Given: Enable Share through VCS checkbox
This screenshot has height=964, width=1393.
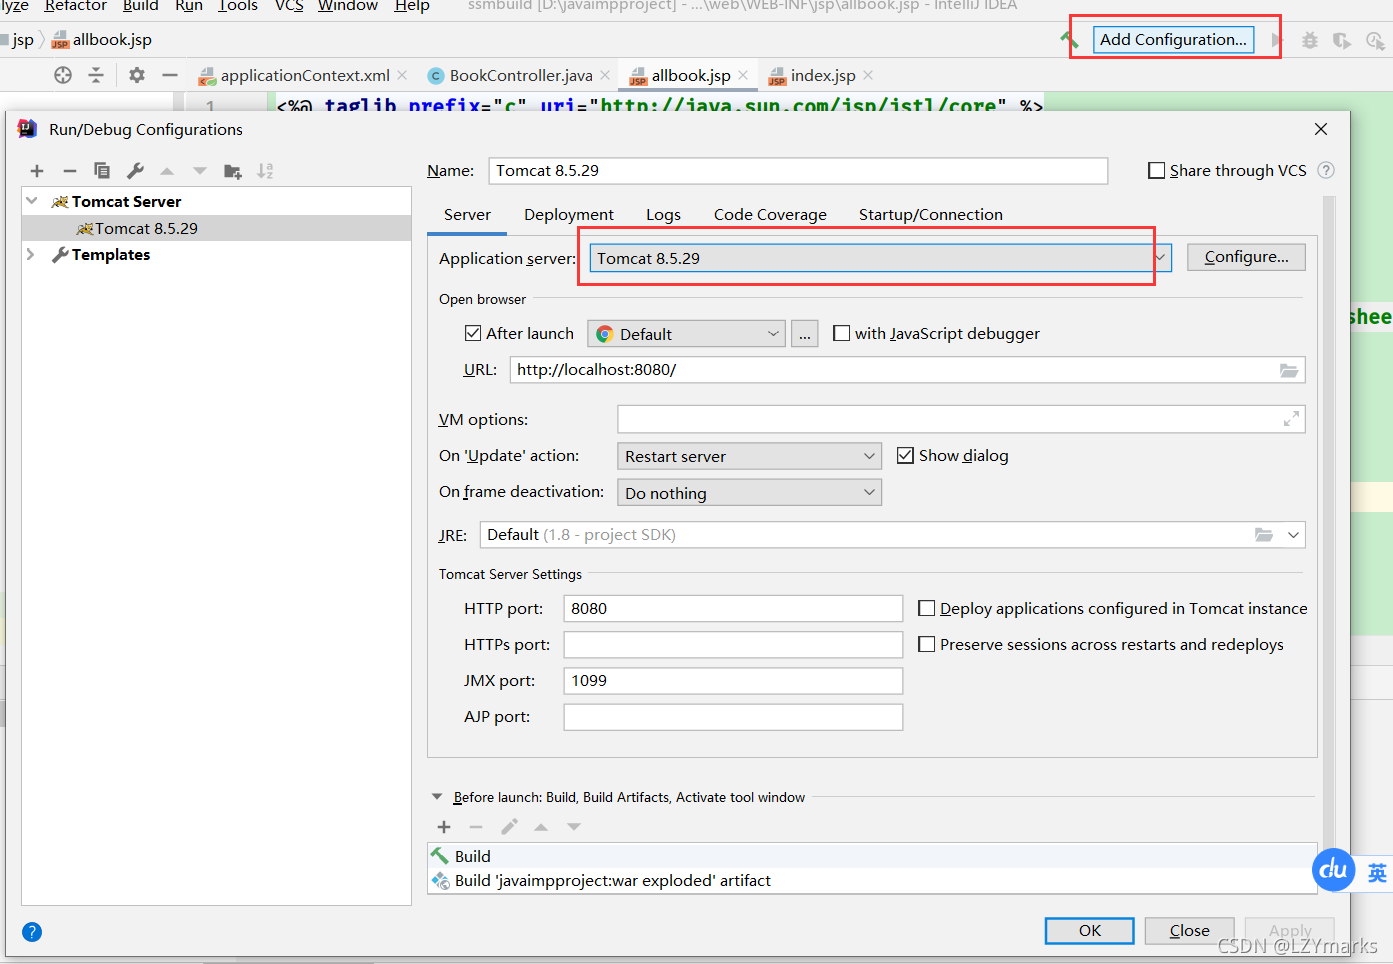Looking at the screenshot, I should 1157,171.
